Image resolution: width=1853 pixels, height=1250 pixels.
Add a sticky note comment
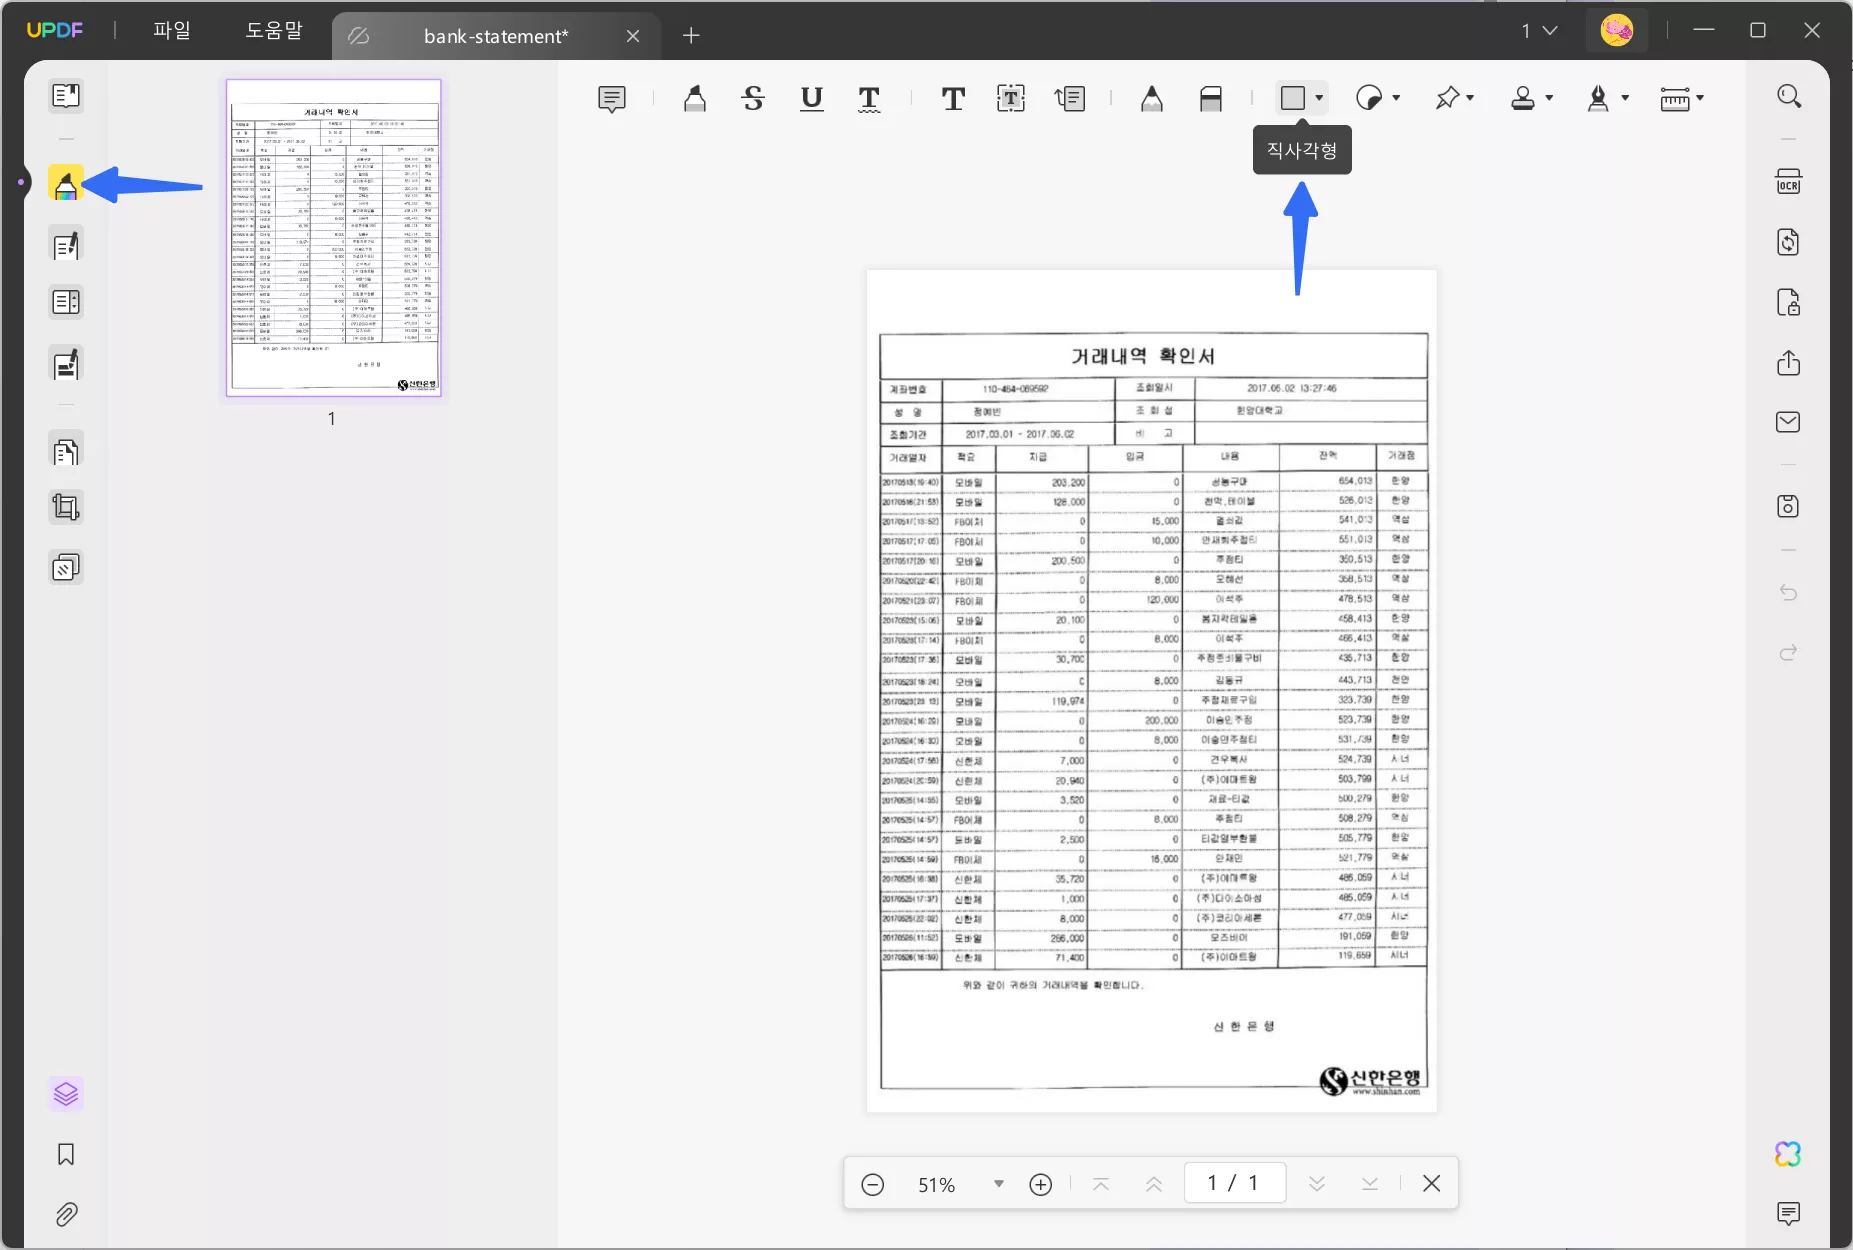(x=612, y=98)
